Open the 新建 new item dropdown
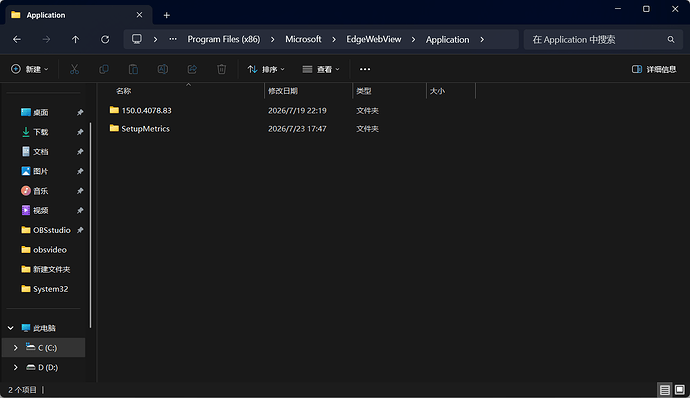 (x=29, y=69)
